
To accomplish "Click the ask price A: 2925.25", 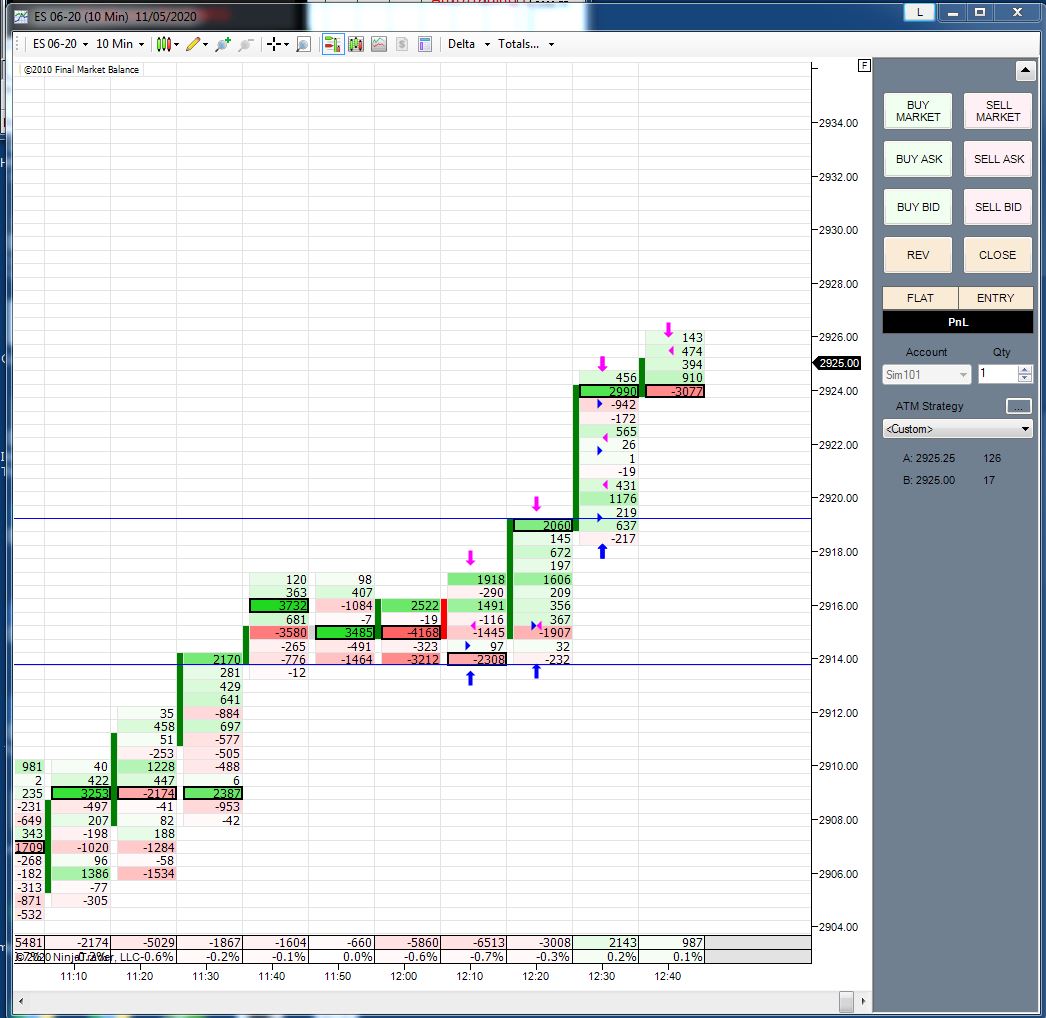I will [929, 458].
